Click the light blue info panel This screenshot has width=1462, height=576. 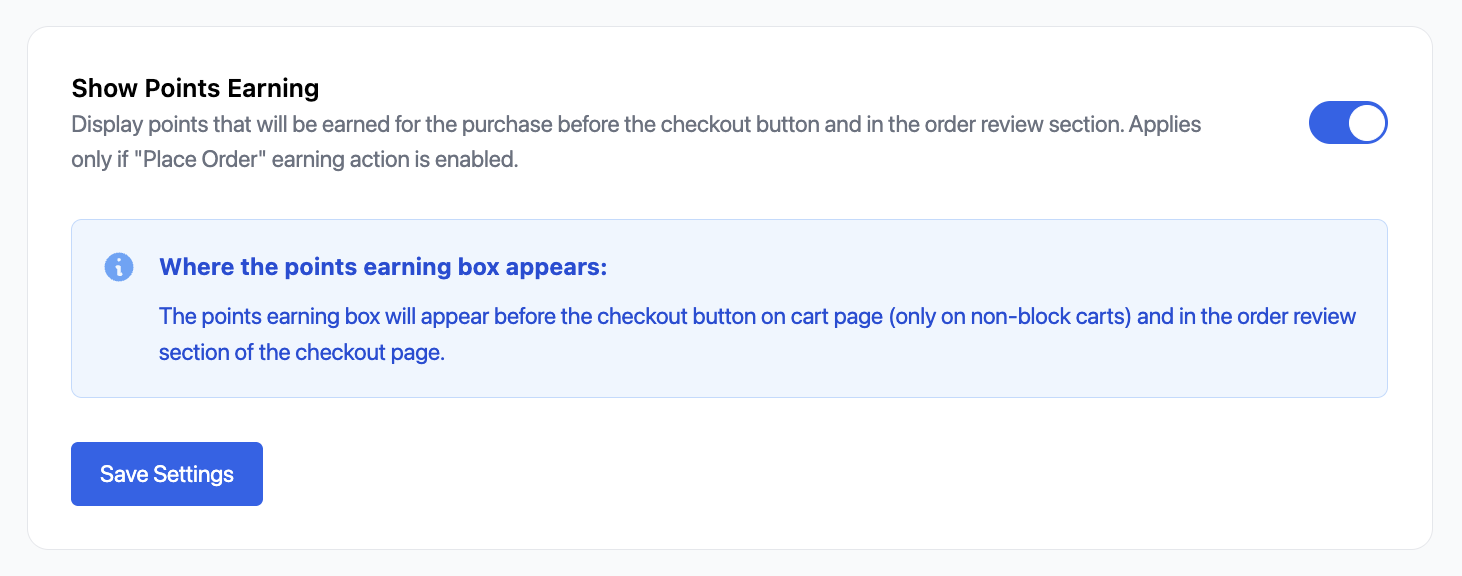pyautogui.click(x=728, y=308)
